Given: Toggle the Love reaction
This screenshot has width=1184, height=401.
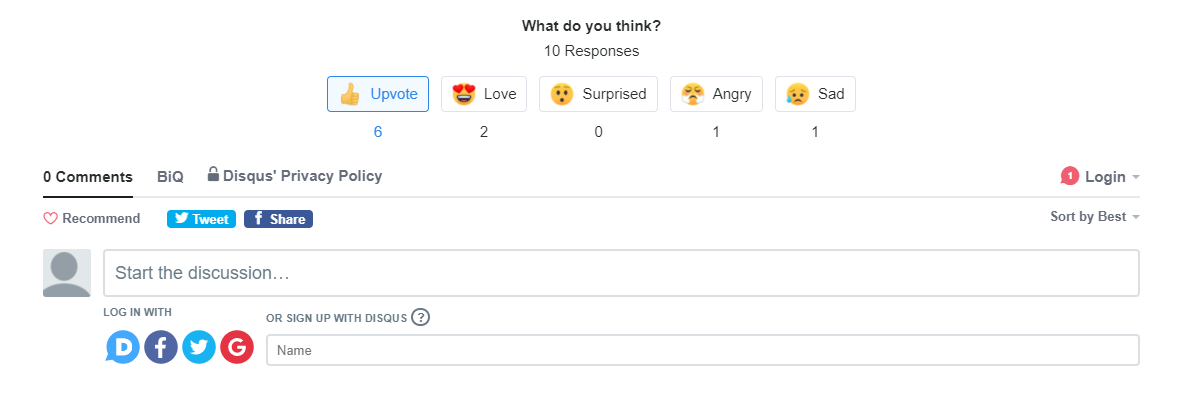Looking at the screenshot, I should click(484, 94).
